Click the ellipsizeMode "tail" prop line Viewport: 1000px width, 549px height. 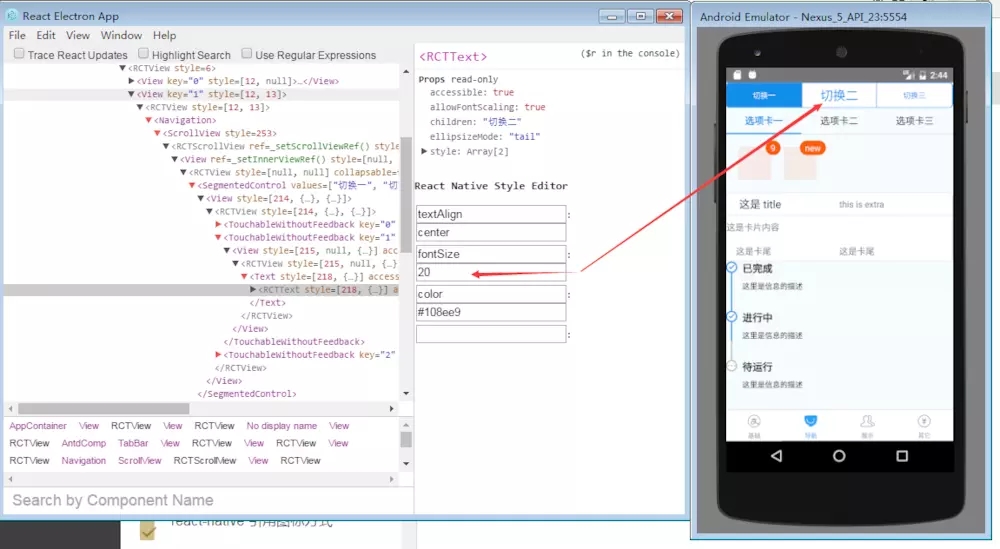[x=485, y=136]
